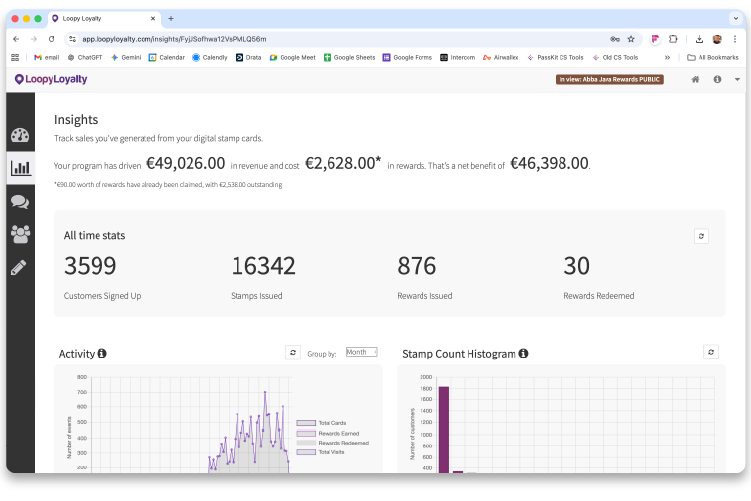This screenshot has width=751, height=501.
Task: Open the pink extension icon in toolbar
Action: pyautogui.click(x=655, y=39)
